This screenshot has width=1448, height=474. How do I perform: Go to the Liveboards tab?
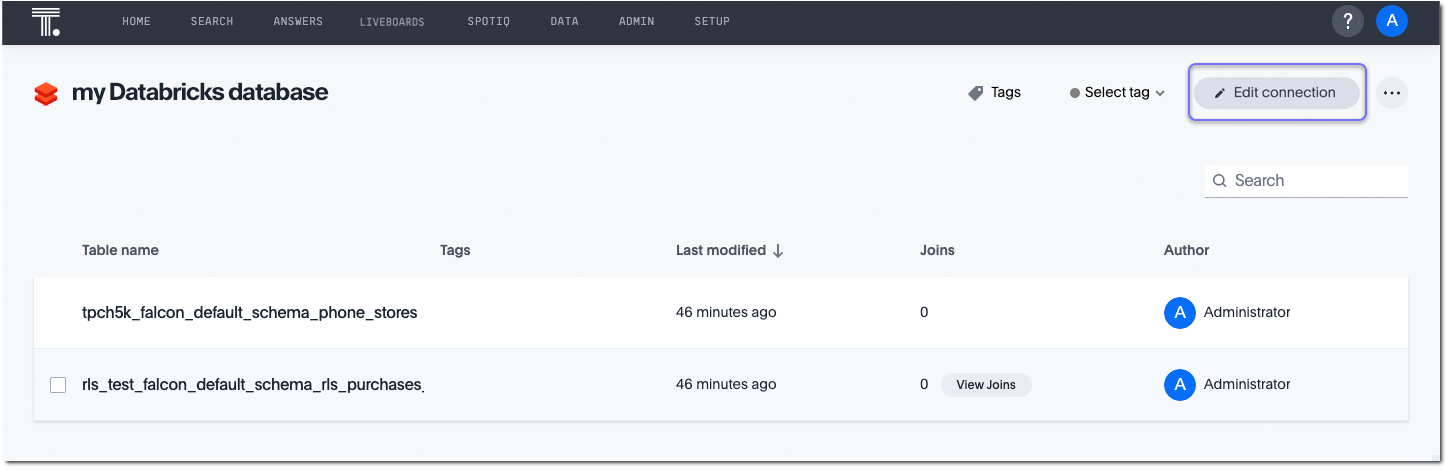[x=392, y=22]
